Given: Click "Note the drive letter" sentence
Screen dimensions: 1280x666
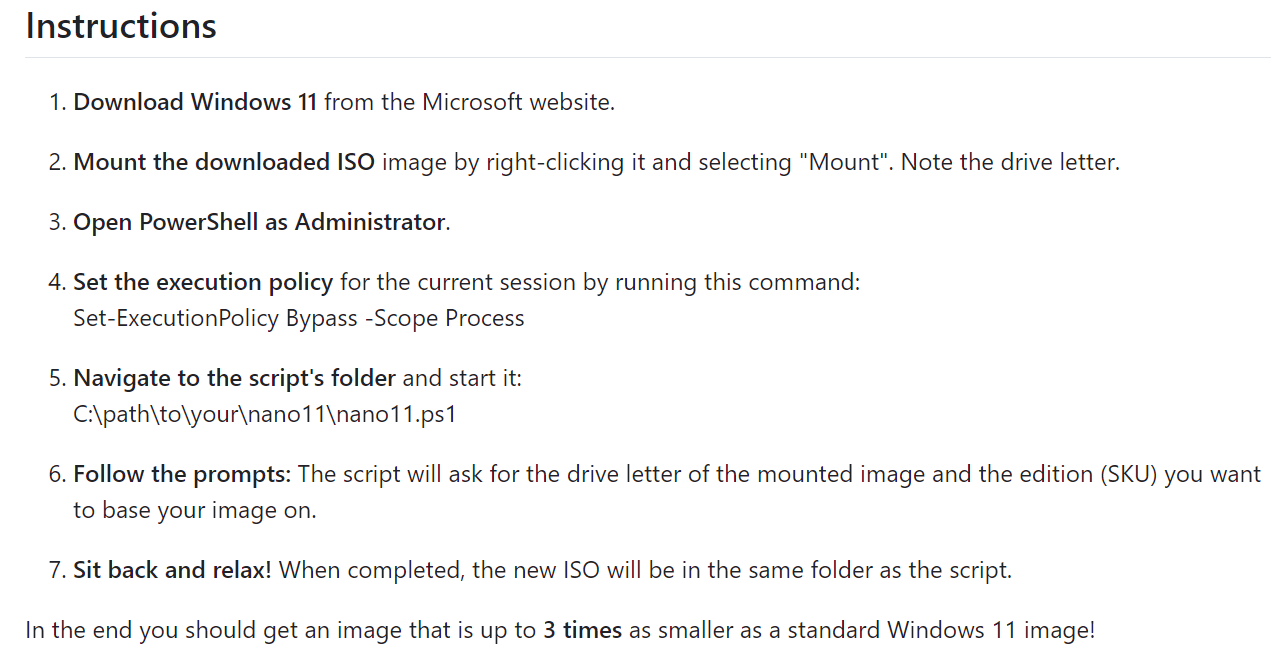Looking at the screenshot, I should coord(1010,162).
